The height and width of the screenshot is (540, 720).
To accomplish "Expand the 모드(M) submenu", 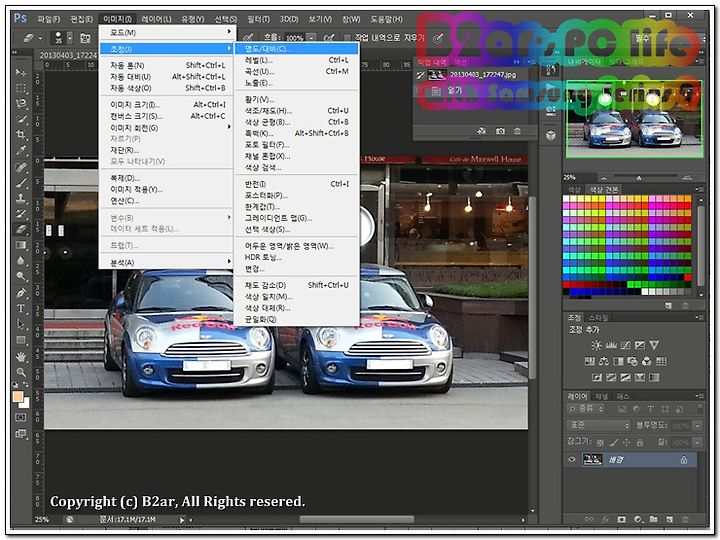I will pos(167,32).
